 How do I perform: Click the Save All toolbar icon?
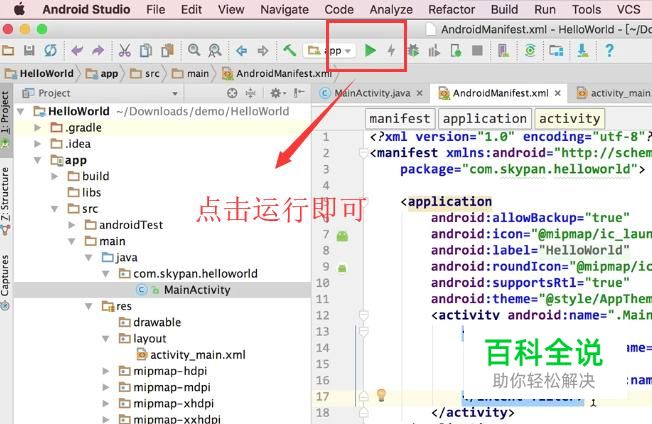pos(29,51)
